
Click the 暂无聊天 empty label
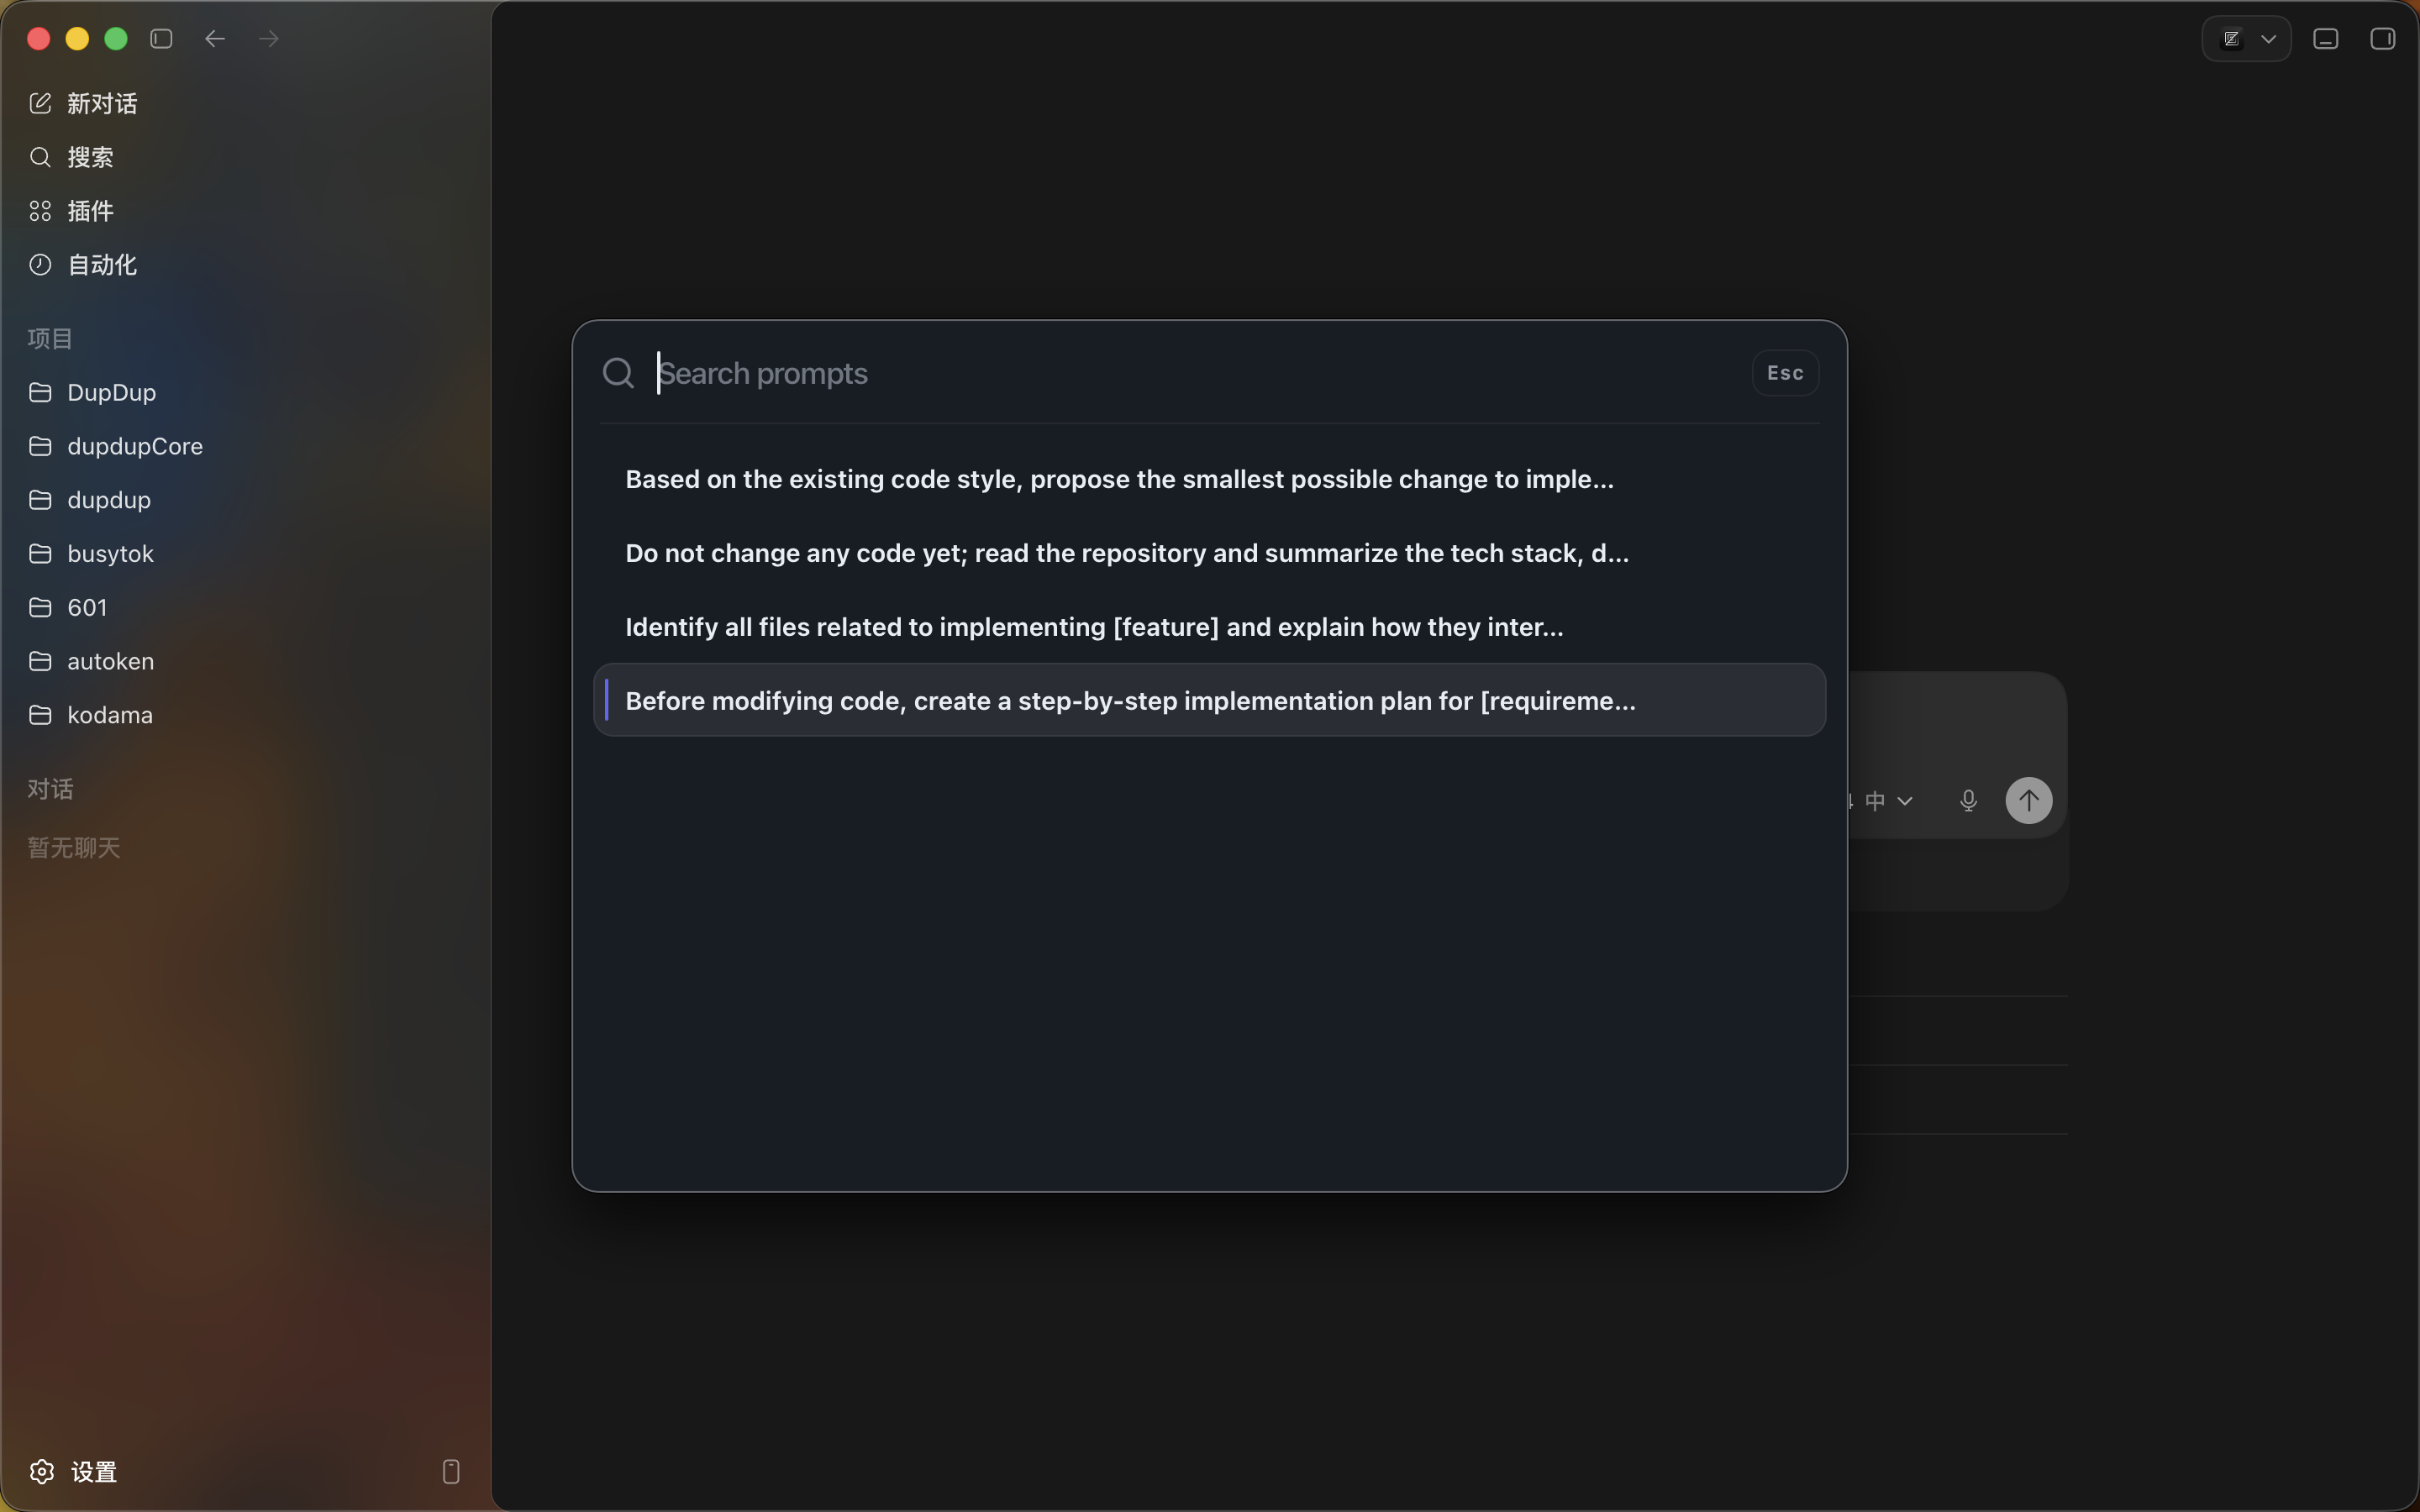pos(74,848)
